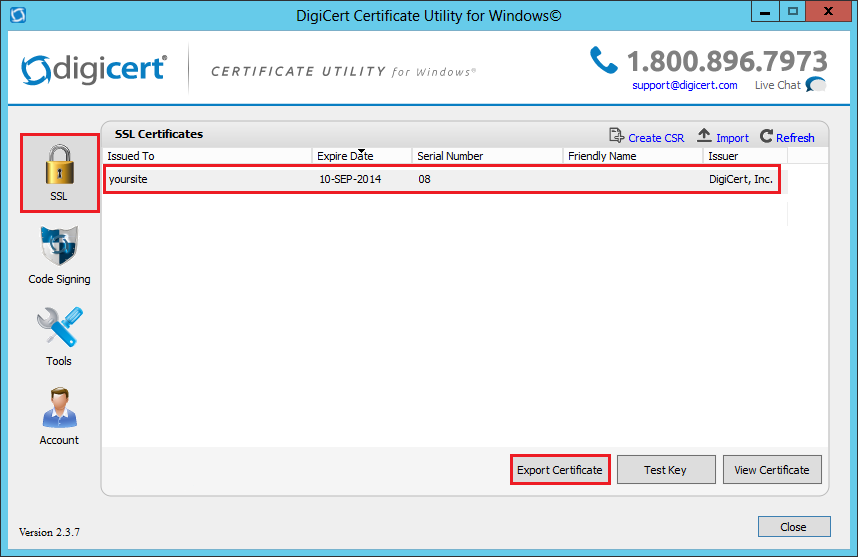858x557 pixels.
Task: Sort by Issued To column
Action: click(206, 156)
